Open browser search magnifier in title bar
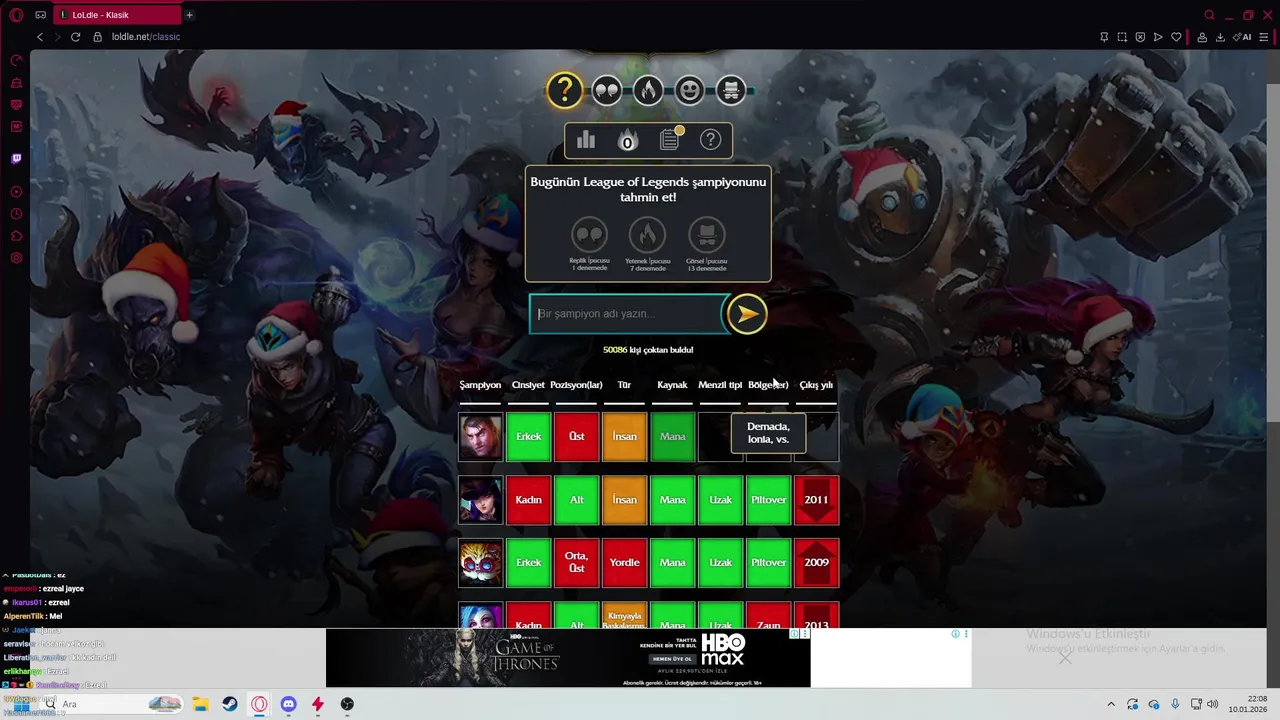Image resolution: width=1280 pixels, height=720 pixels. pyautogui.click(x=1209, y=15)
